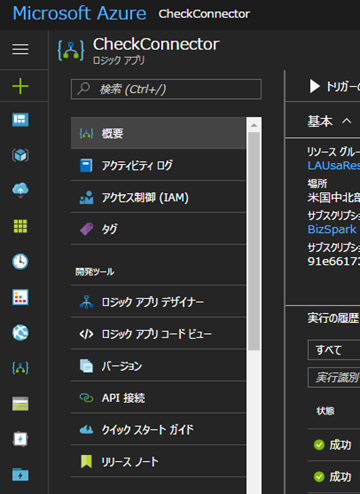The height and width of the screenshot is (494, 360).
Task: Open 概要 overview menu item
Action: pyautogui.click(x=159, y=133)
